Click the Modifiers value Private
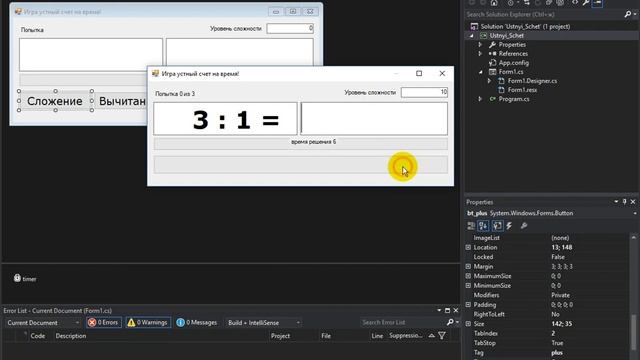 pos(560,295)
